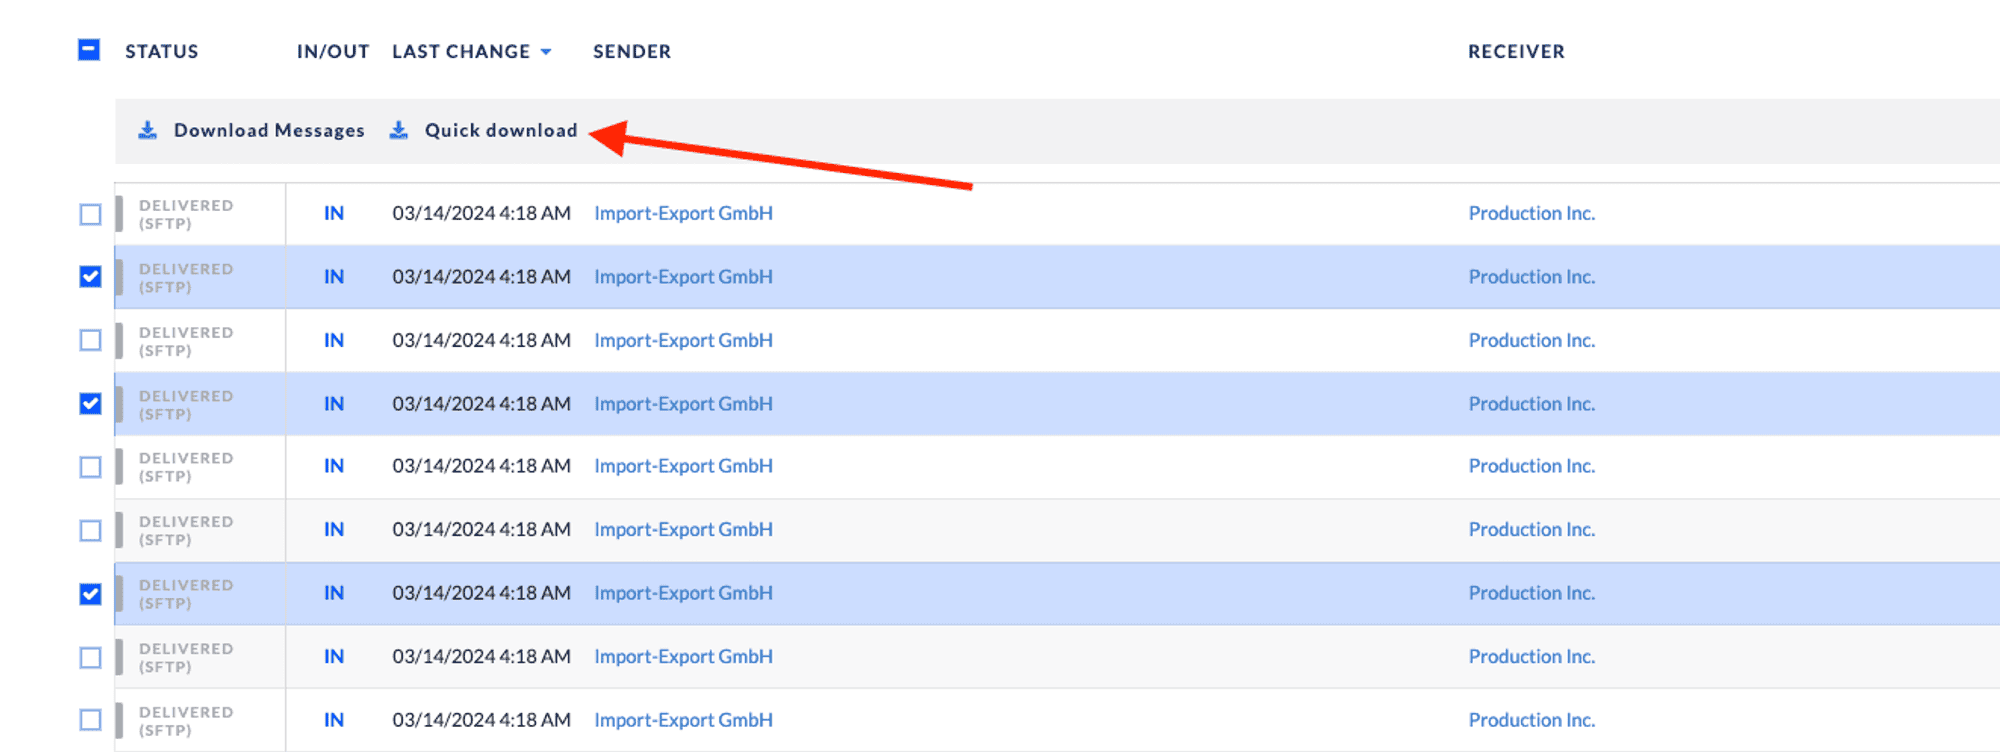Click the IN direction link in fifth row
Image resolution: width=2000 pixels, height=752 pixels.
coord(333,466)
